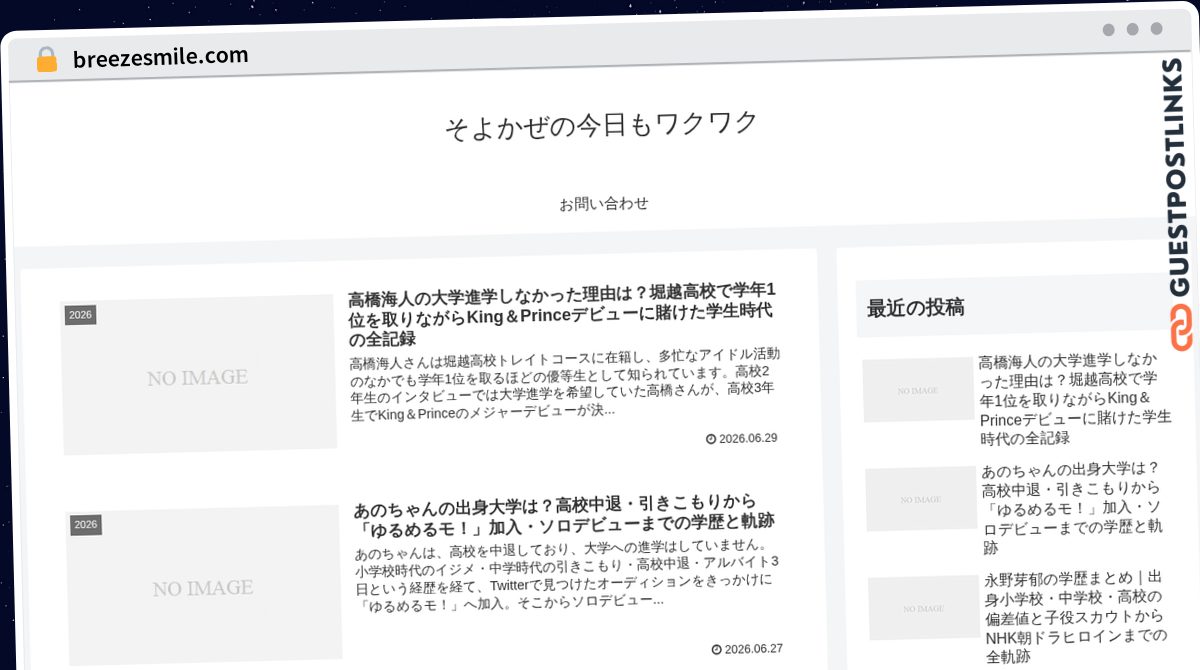The height and width of the screenshot is (670, 1200).
Task: Click the breezesmile.com address text
Action: click(160, 57)
